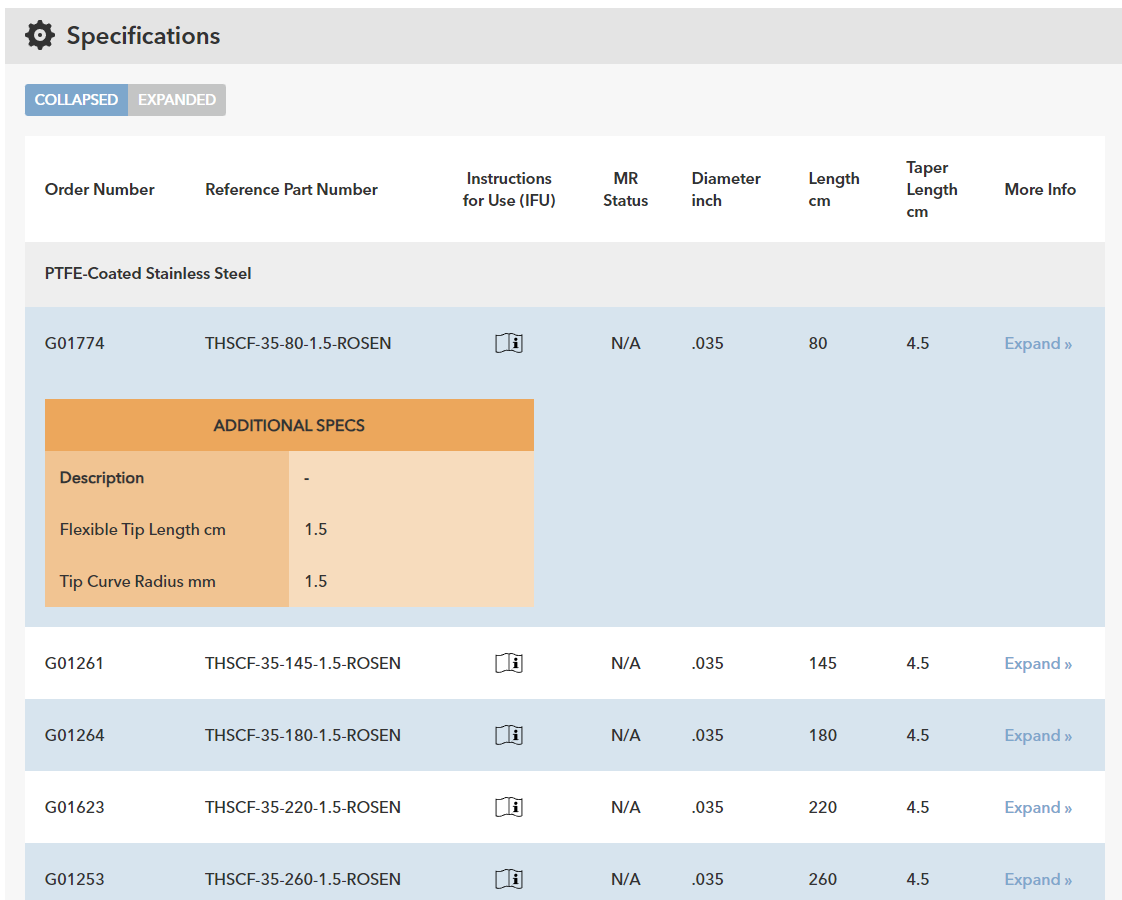Switch table view to Expanded
Image resolution: width=1122 pixels, height=900 pixels.
(177, 100)
